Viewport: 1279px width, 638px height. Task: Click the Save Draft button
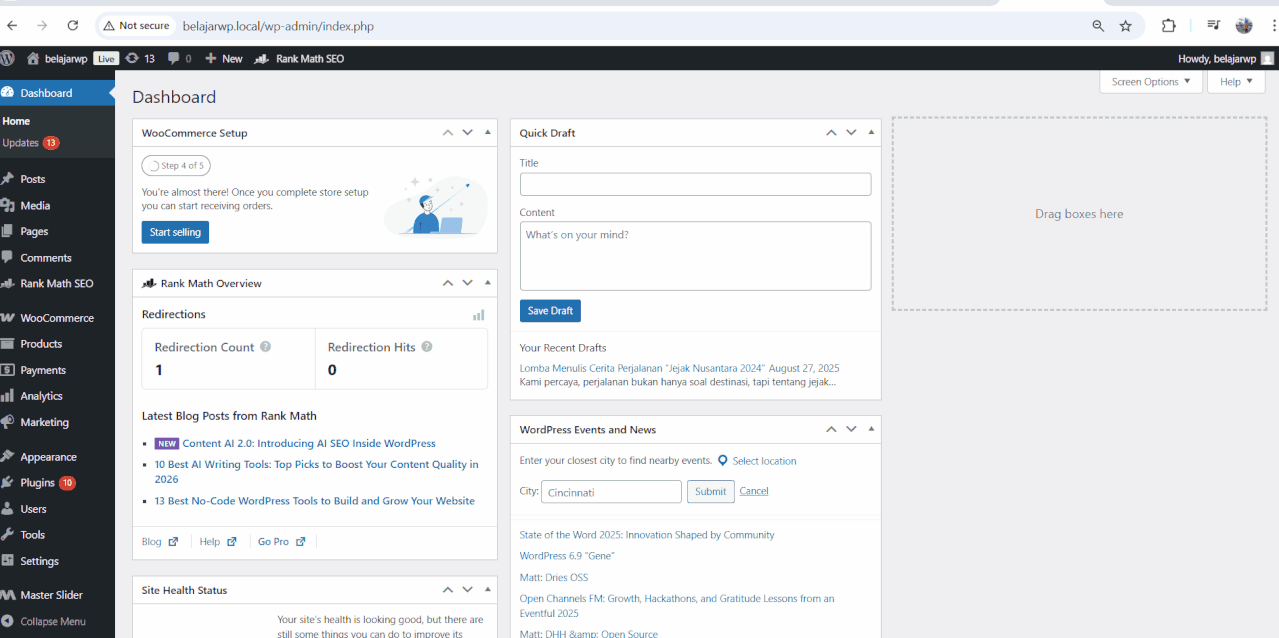click(550, 311)
